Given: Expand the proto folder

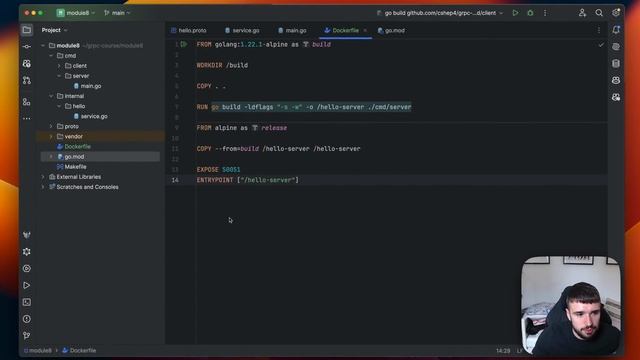Looking at the screenshot, I should coord(51,127).
